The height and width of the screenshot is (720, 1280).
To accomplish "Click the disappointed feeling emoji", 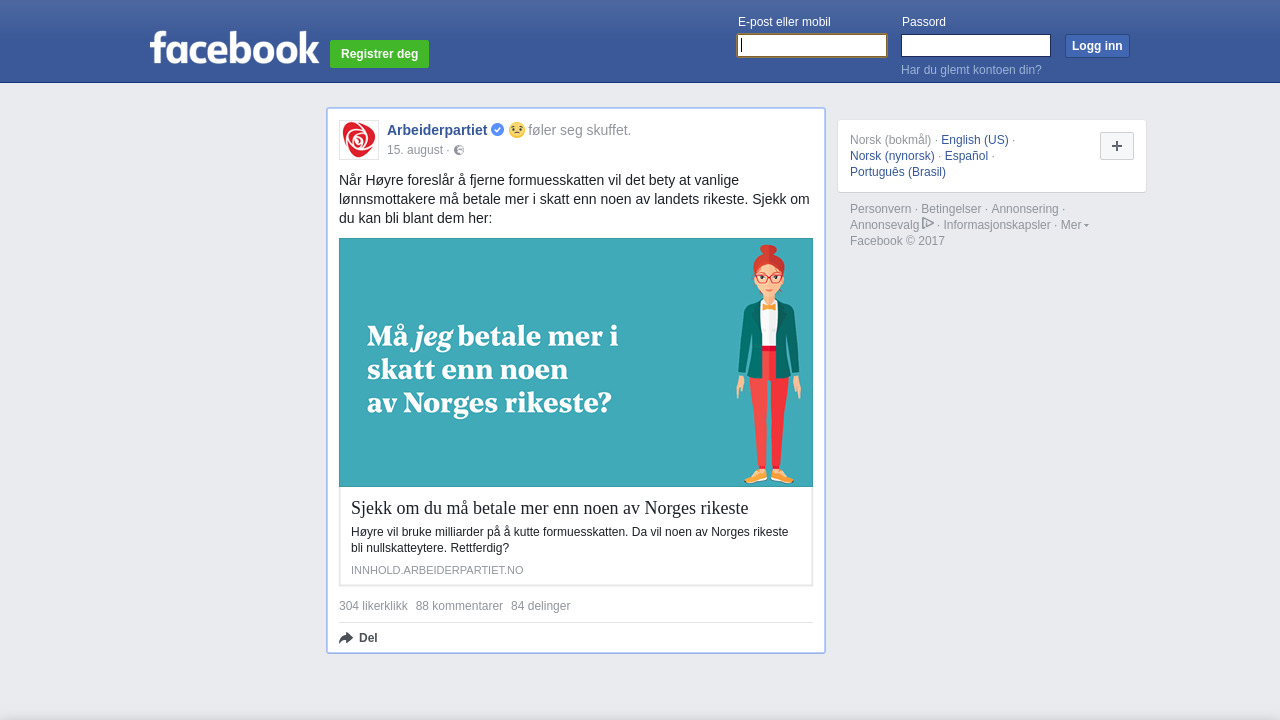I will [x=516, y=130].
